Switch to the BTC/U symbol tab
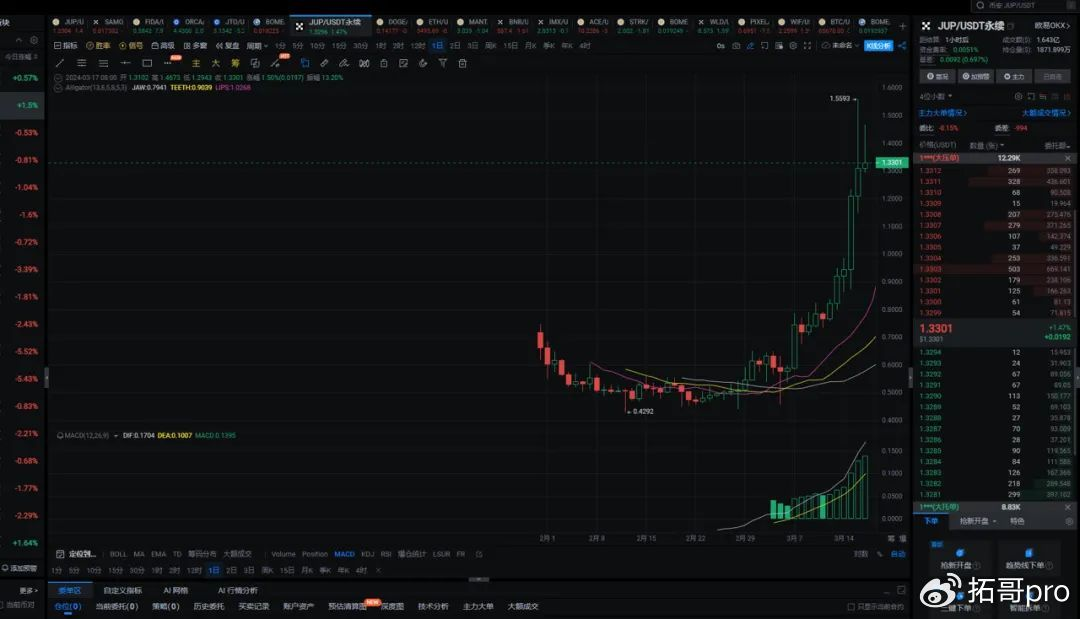The height and width of the screenshot is (619, 1080). tap(835, 26)
